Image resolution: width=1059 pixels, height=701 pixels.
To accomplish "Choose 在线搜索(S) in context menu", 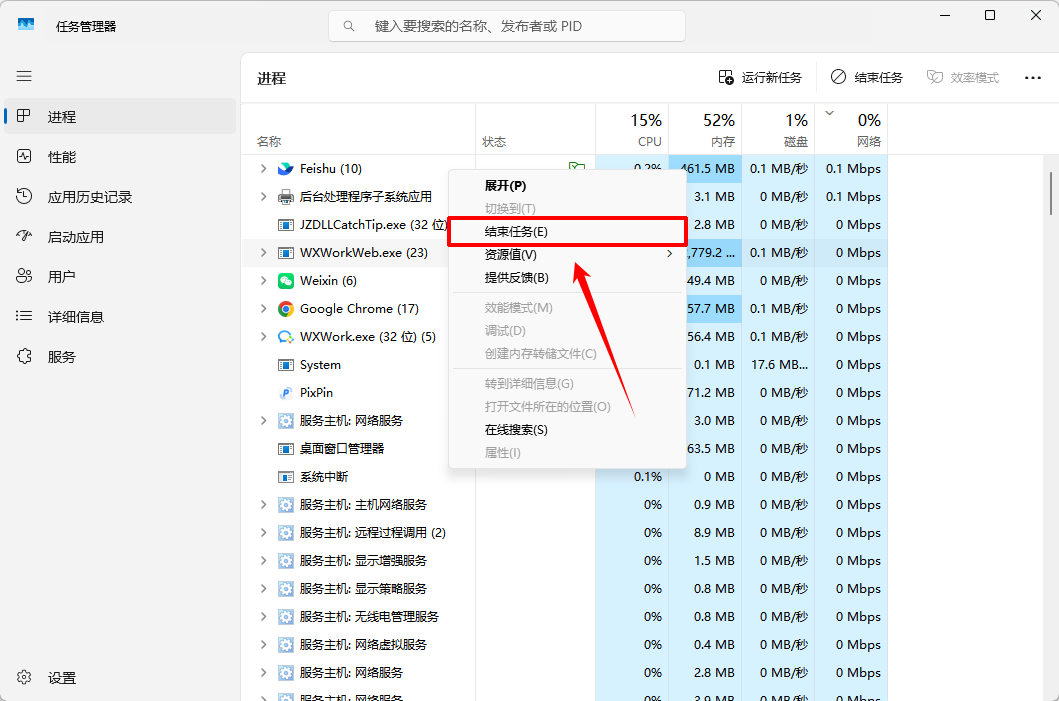I will coord(567,430).
